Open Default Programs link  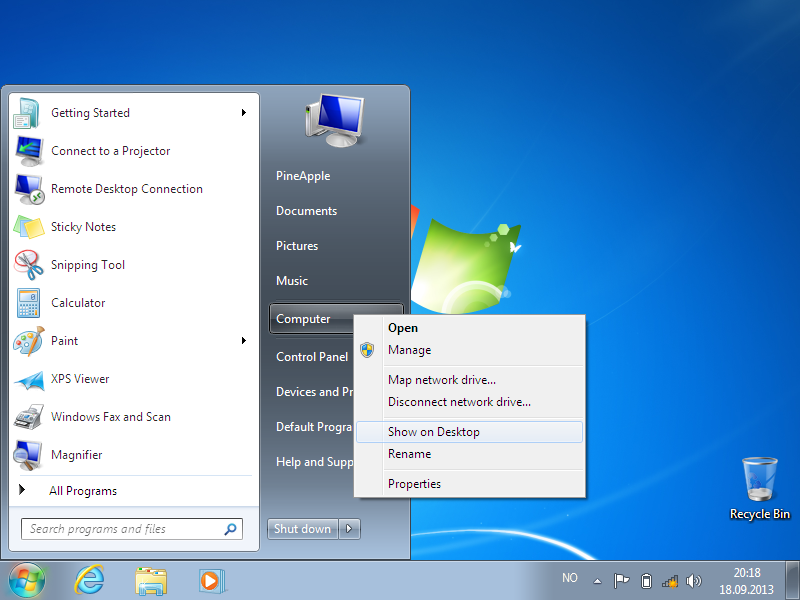[x=314, y=427]
